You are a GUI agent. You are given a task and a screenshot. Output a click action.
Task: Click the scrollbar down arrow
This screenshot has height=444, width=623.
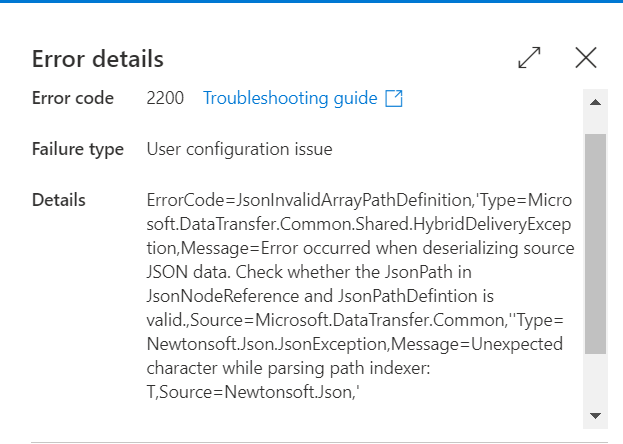595,415
